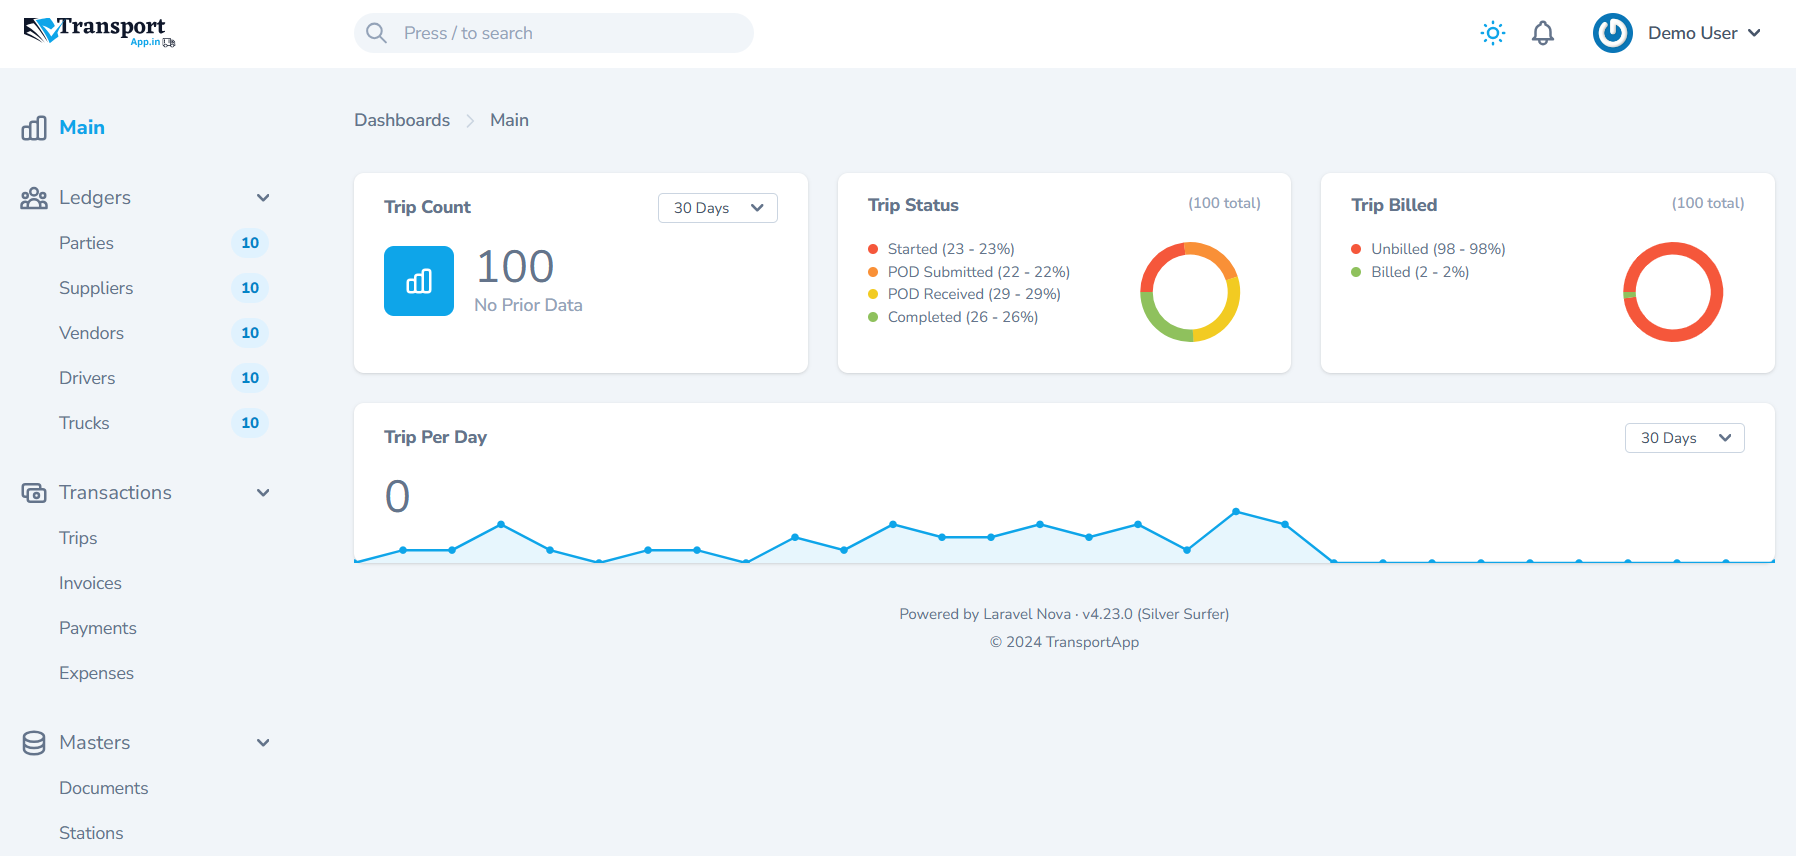Screen dimensions: 1796x856
Task: Click the blue Trip Count chart icon
Action: point(419,281)
